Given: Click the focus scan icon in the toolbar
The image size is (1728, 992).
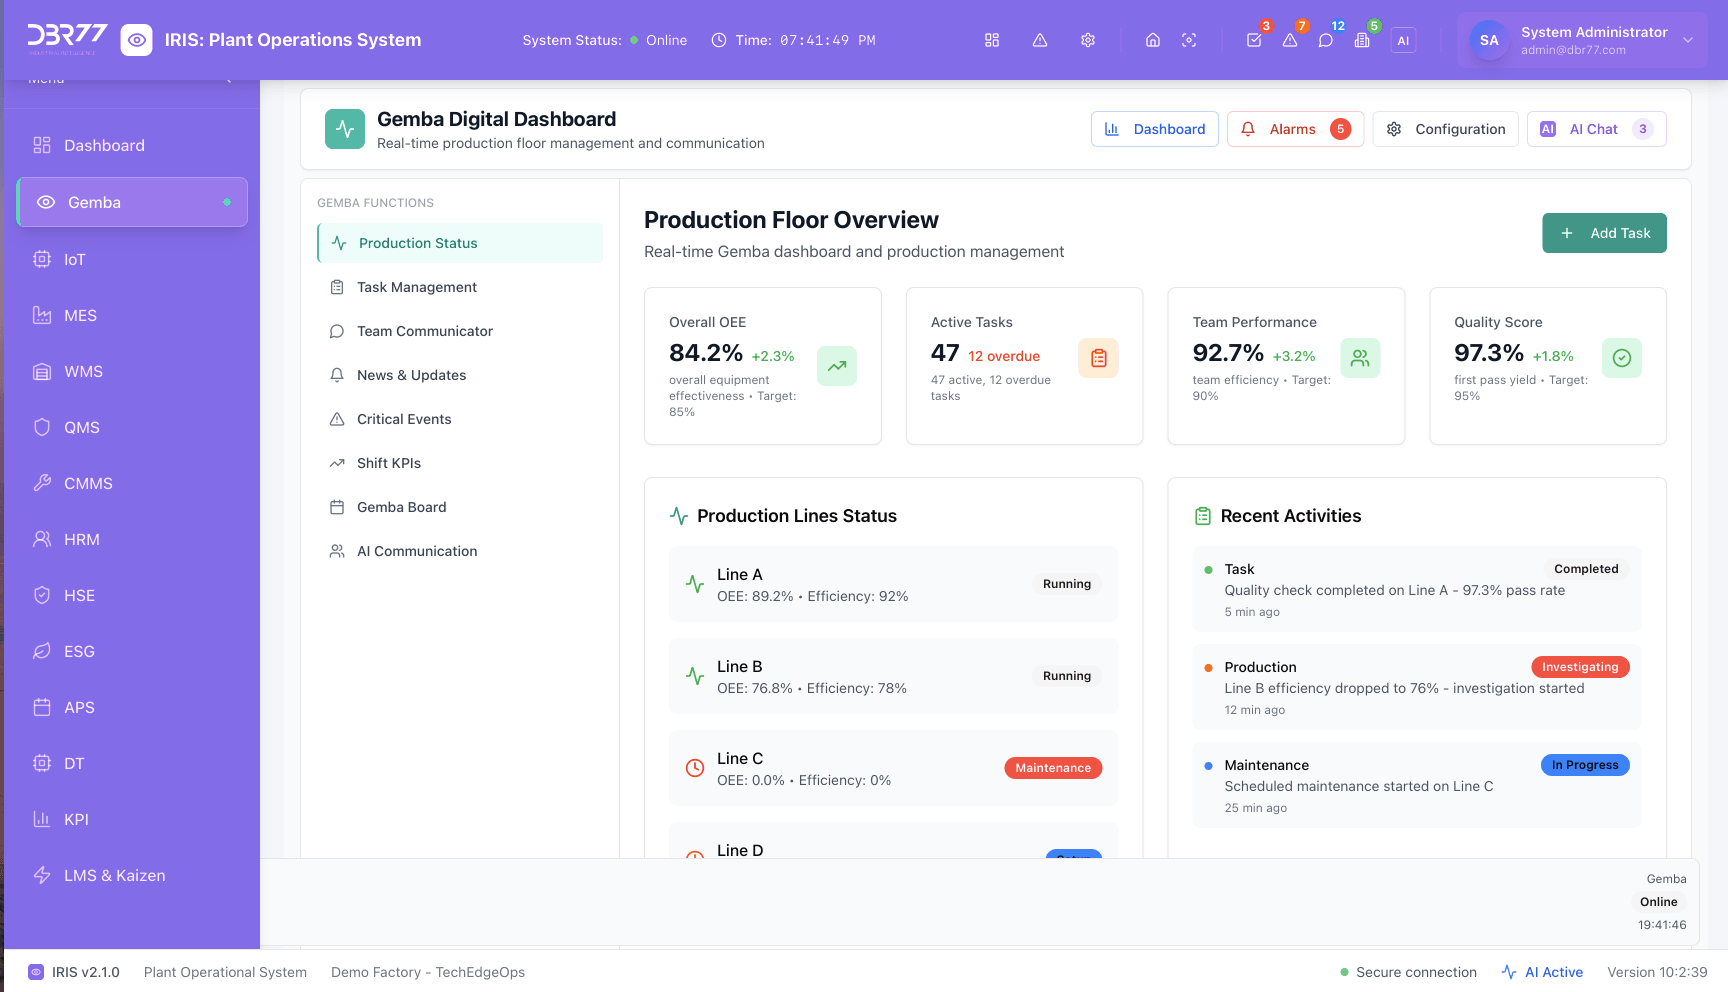Looking at the screenshot, I should click(x=1189, y=40).
